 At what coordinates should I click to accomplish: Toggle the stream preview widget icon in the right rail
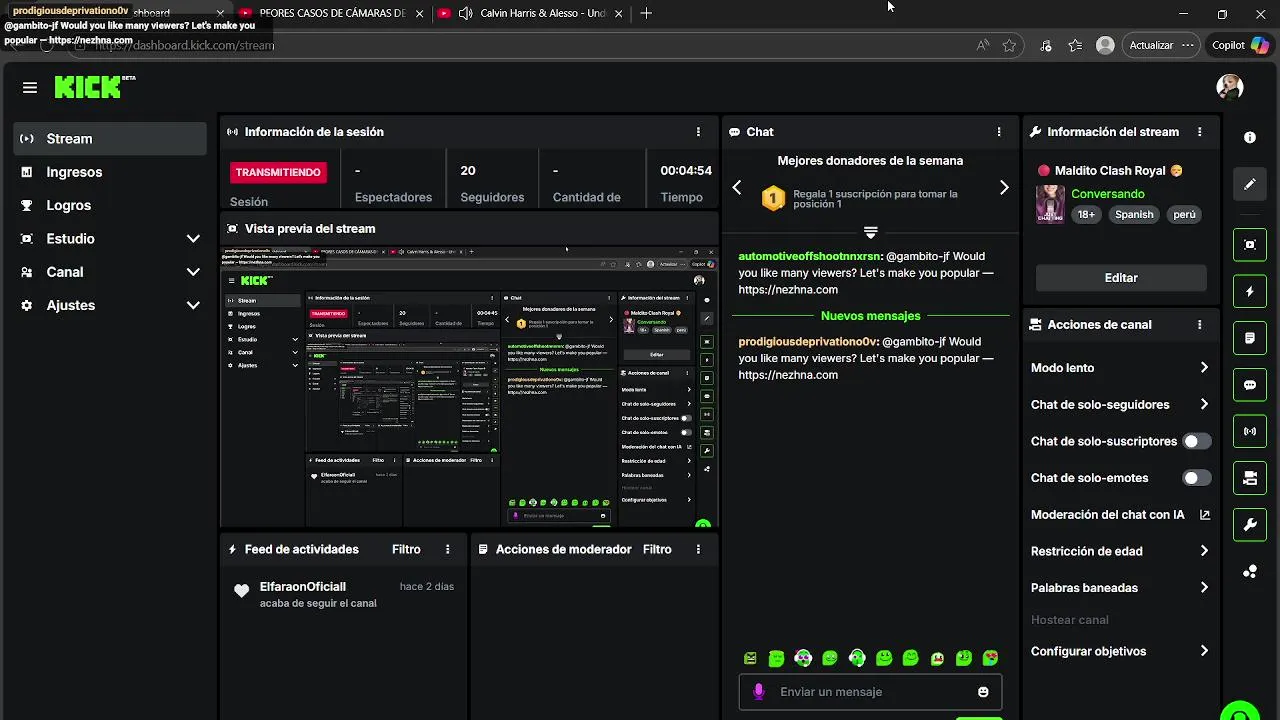point(1250,245)
